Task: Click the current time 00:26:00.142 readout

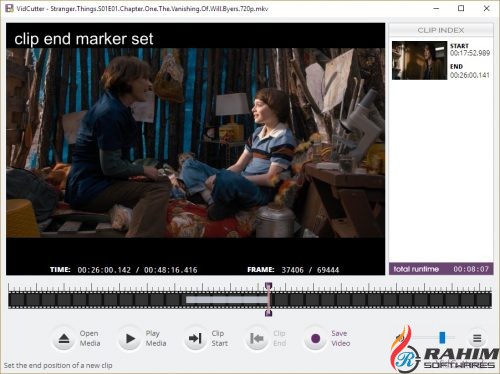Action: (x=104, y=270)
